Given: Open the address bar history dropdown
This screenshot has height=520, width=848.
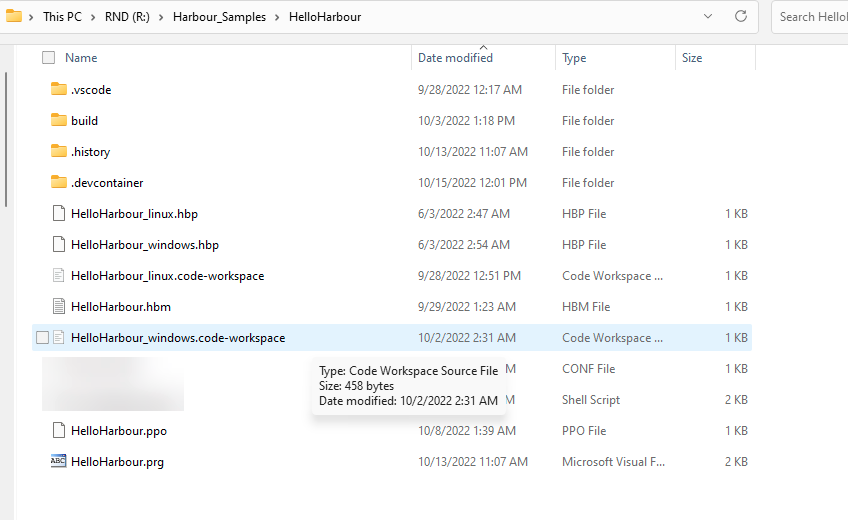Looking at the screenshot, I should pyautogui.click(x=708, y=17).
